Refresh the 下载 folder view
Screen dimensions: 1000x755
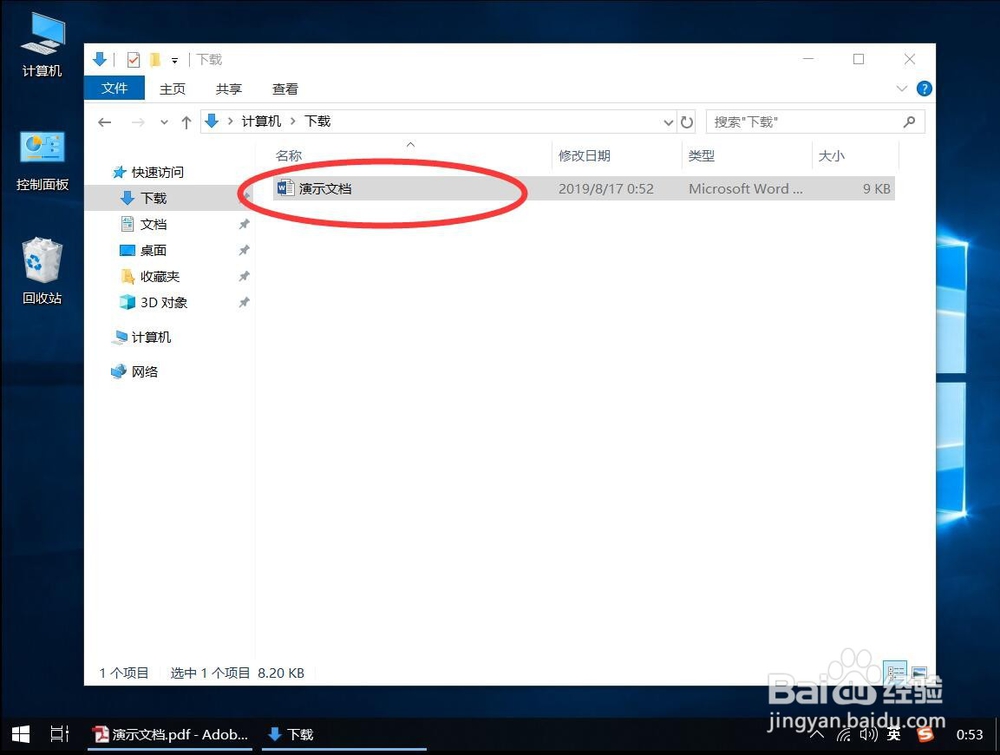coord(688,121)
